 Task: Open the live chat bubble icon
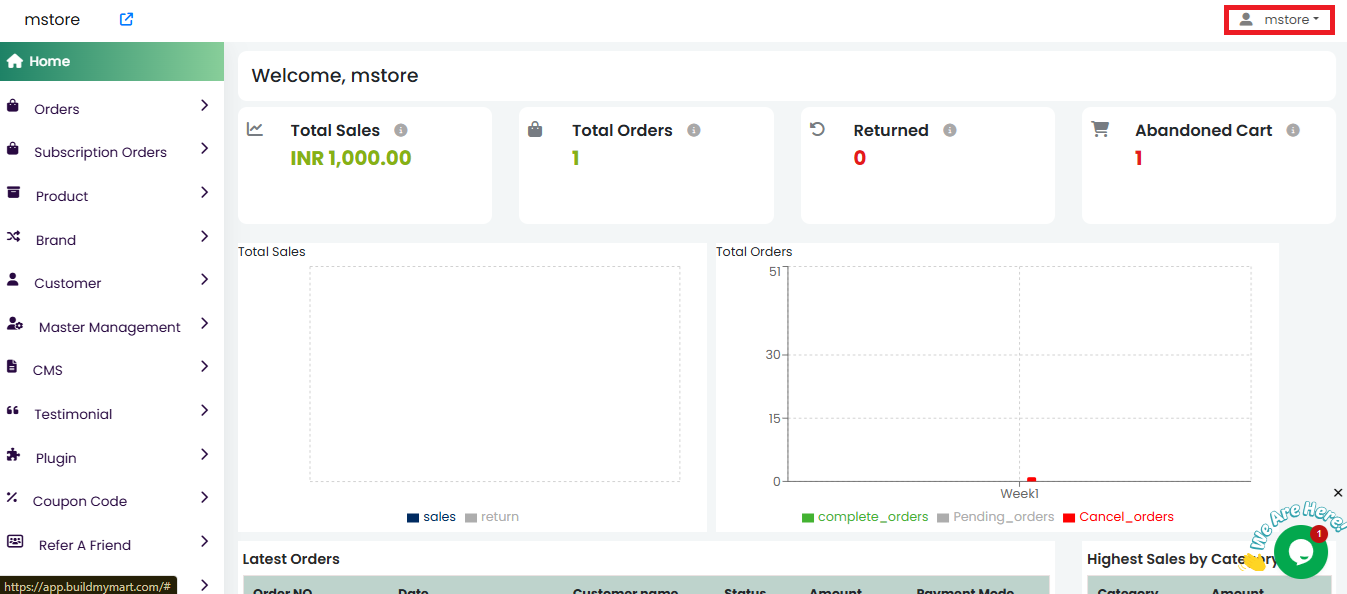1300,551
